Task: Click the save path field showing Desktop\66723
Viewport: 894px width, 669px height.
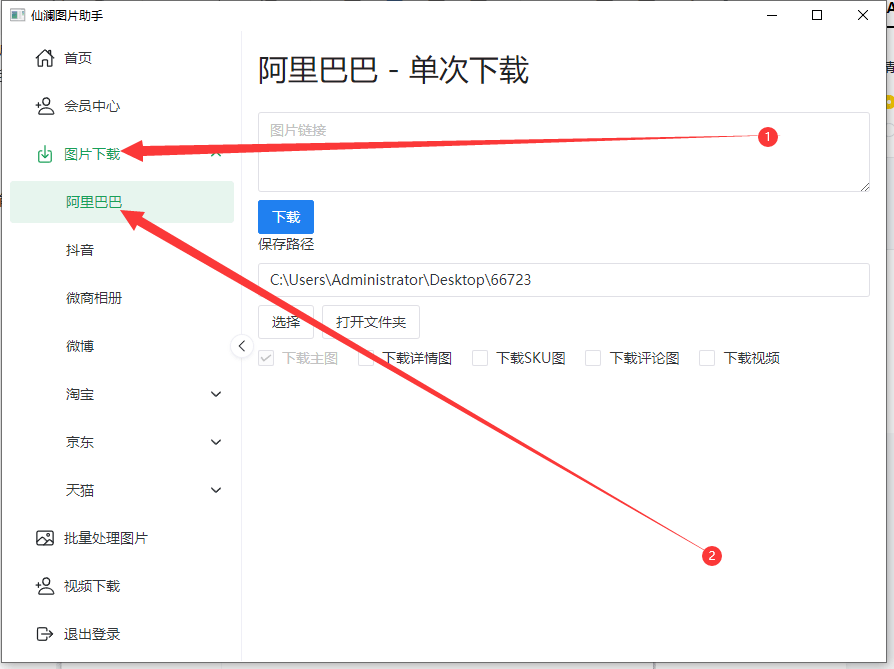Action: click(x=564, y=280)
